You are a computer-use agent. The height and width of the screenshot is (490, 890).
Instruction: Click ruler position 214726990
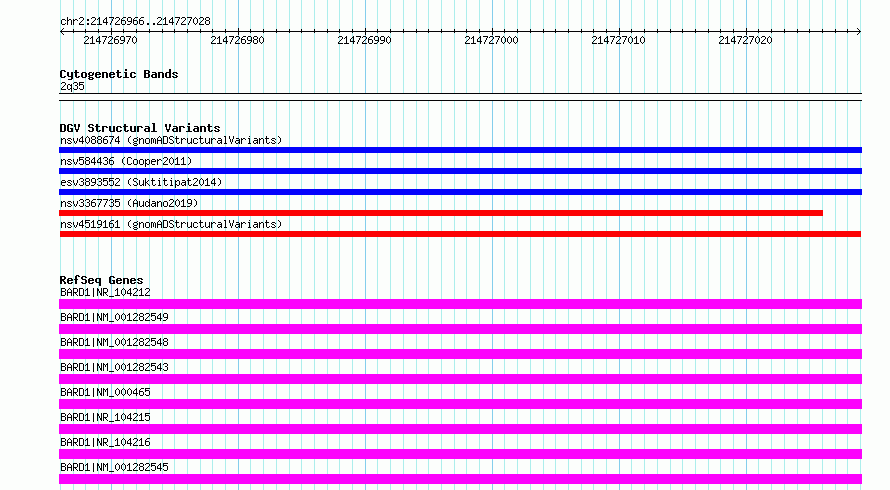[364, 40]
